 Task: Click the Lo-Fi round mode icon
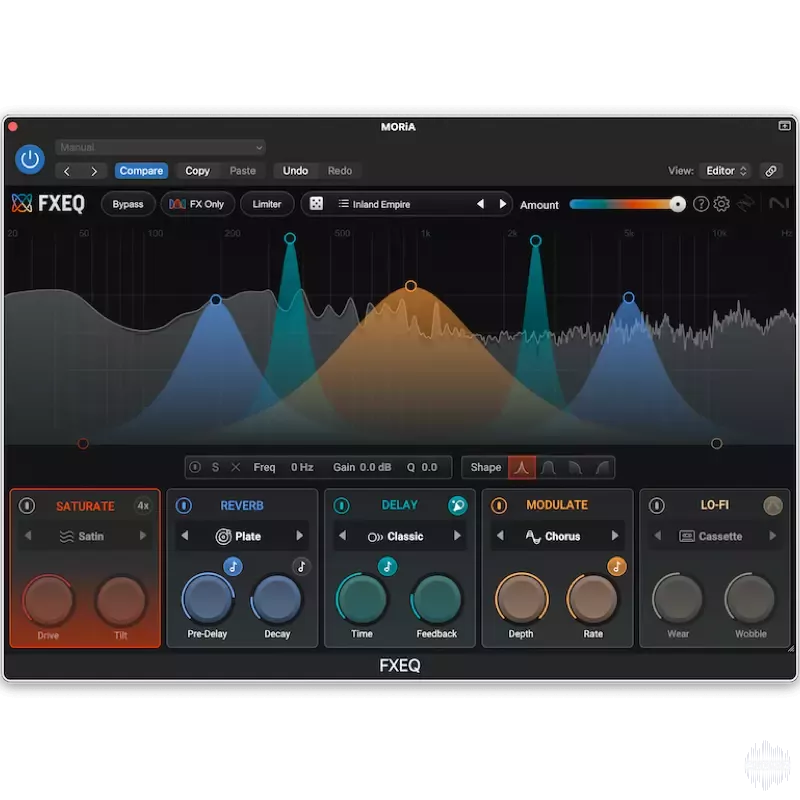coord(773,506)
